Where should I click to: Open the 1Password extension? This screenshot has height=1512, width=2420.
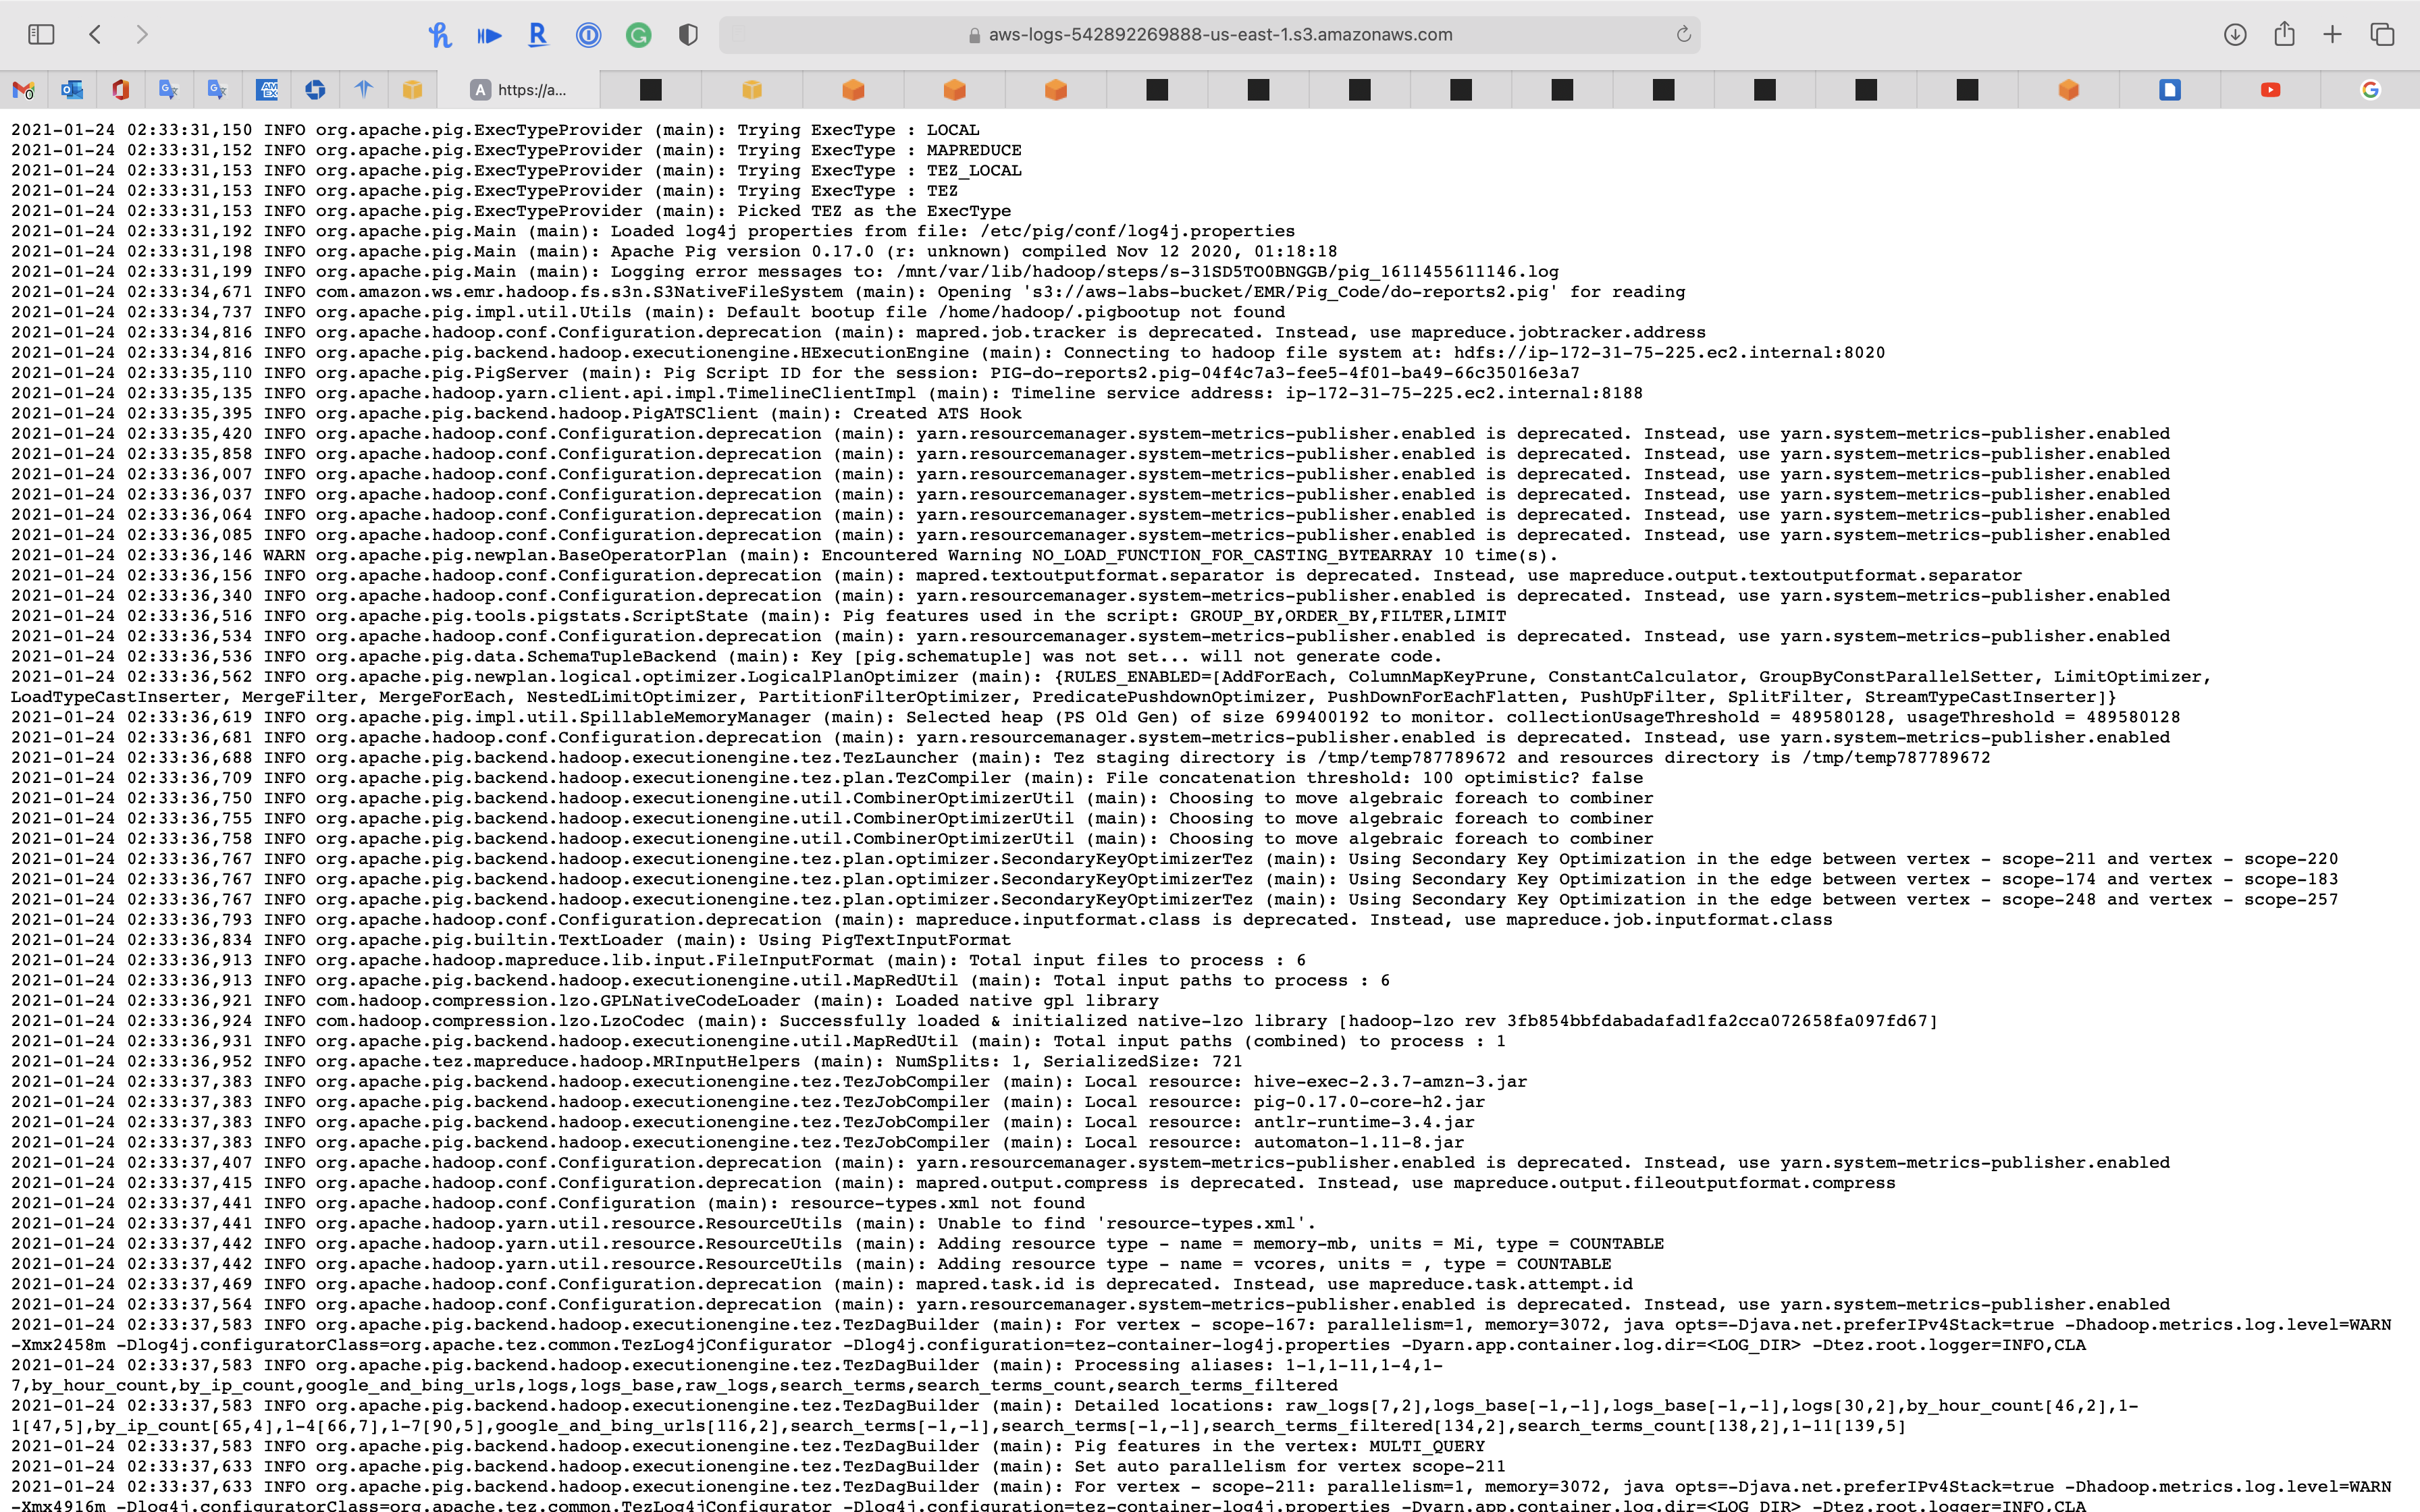coord(588,35)
